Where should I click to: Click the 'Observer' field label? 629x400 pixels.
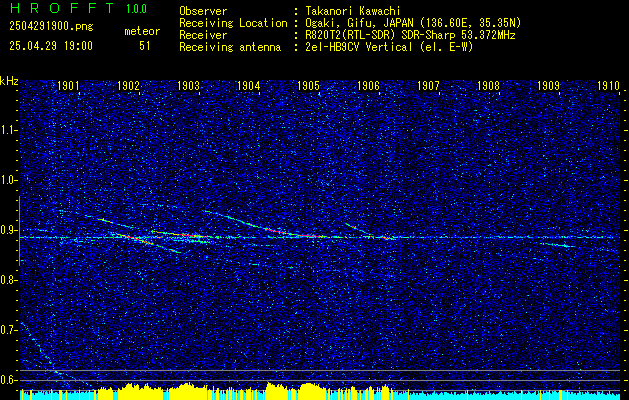click(x=203, y=11)
